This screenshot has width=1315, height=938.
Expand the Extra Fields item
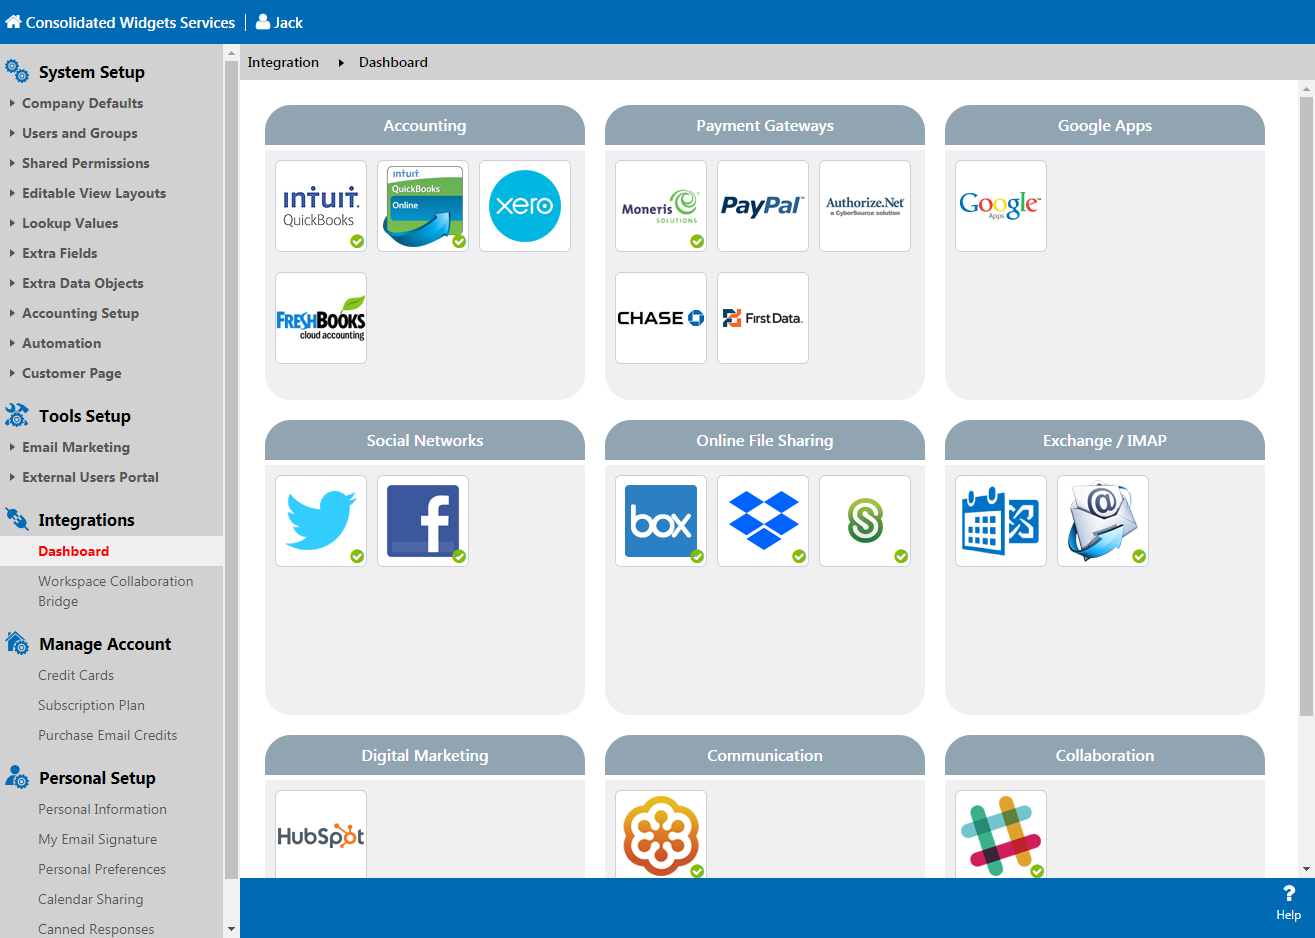pos(59,253)
